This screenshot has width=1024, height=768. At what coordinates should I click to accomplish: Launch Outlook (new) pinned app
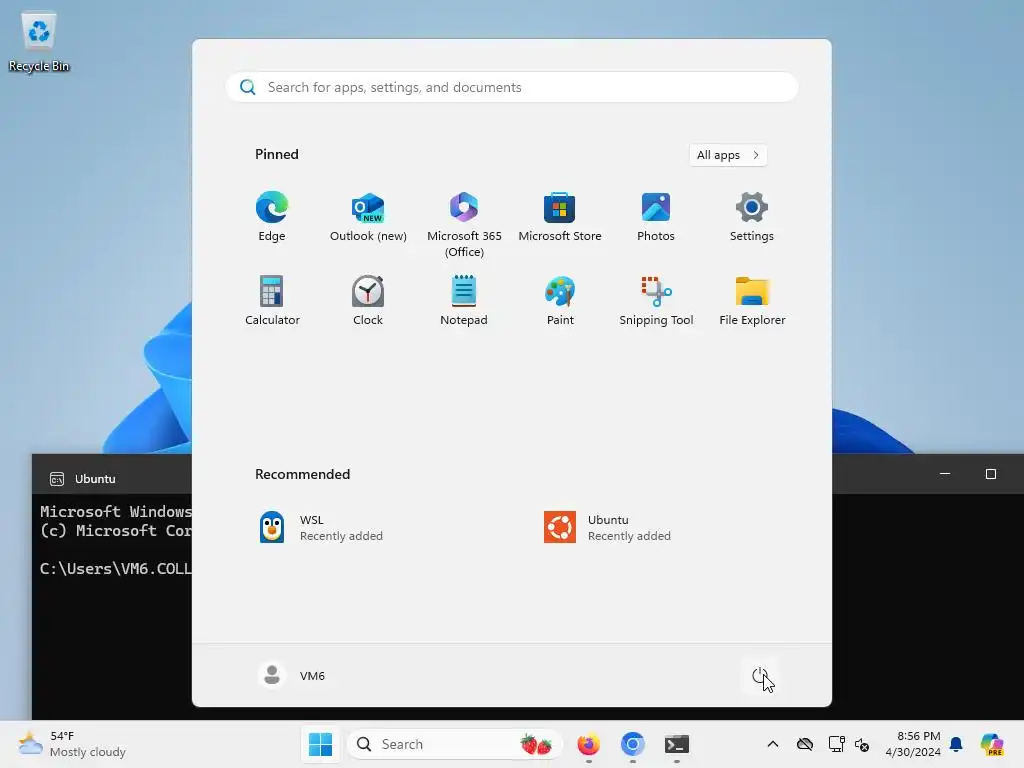(x=368, y=217)
